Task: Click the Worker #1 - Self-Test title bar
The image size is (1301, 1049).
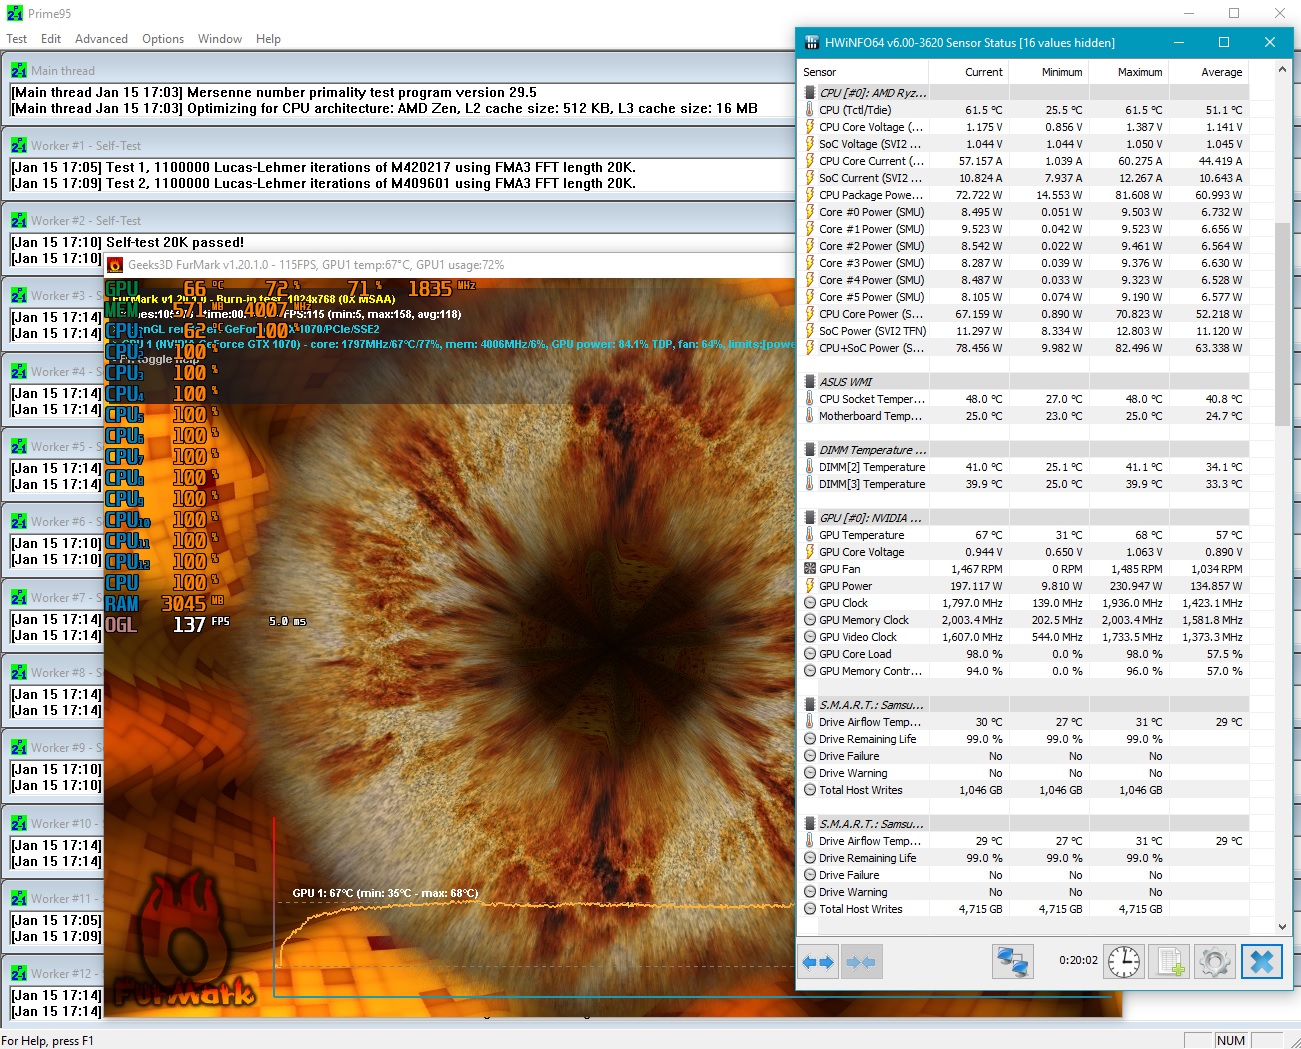Action: (400, 145)
